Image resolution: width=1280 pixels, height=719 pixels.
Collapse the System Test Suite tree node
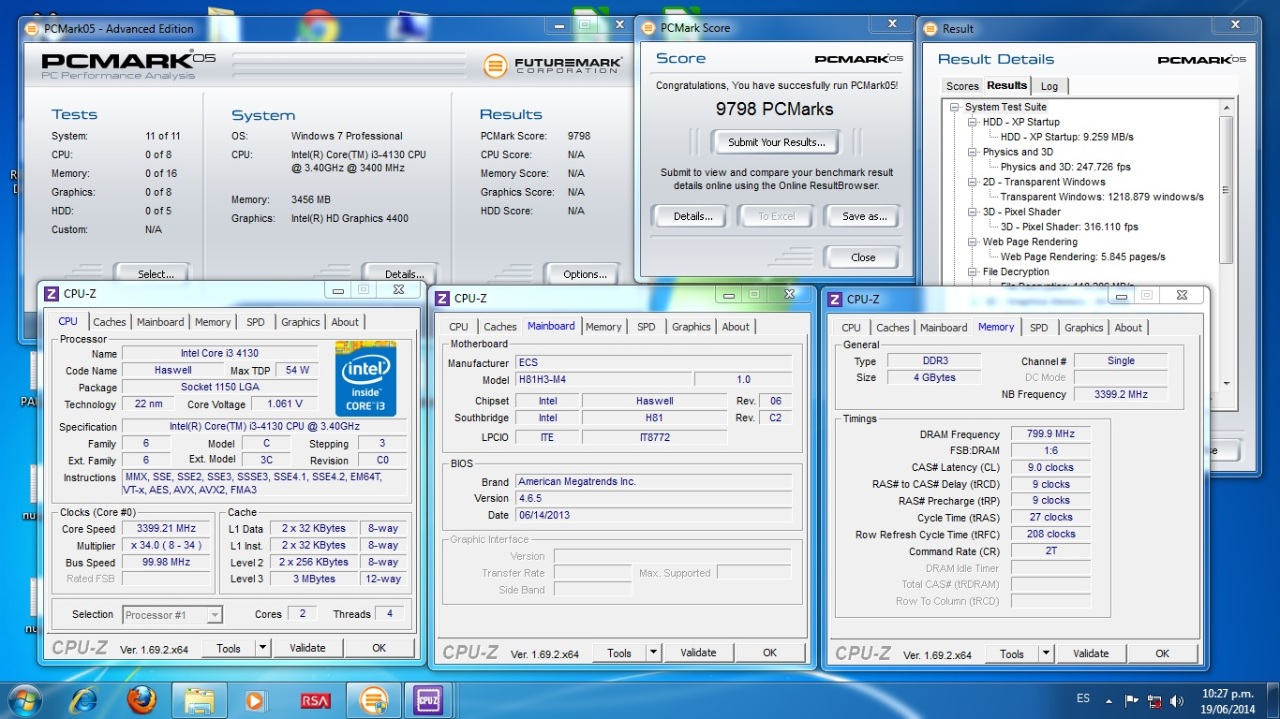click(x=955, y=107)
